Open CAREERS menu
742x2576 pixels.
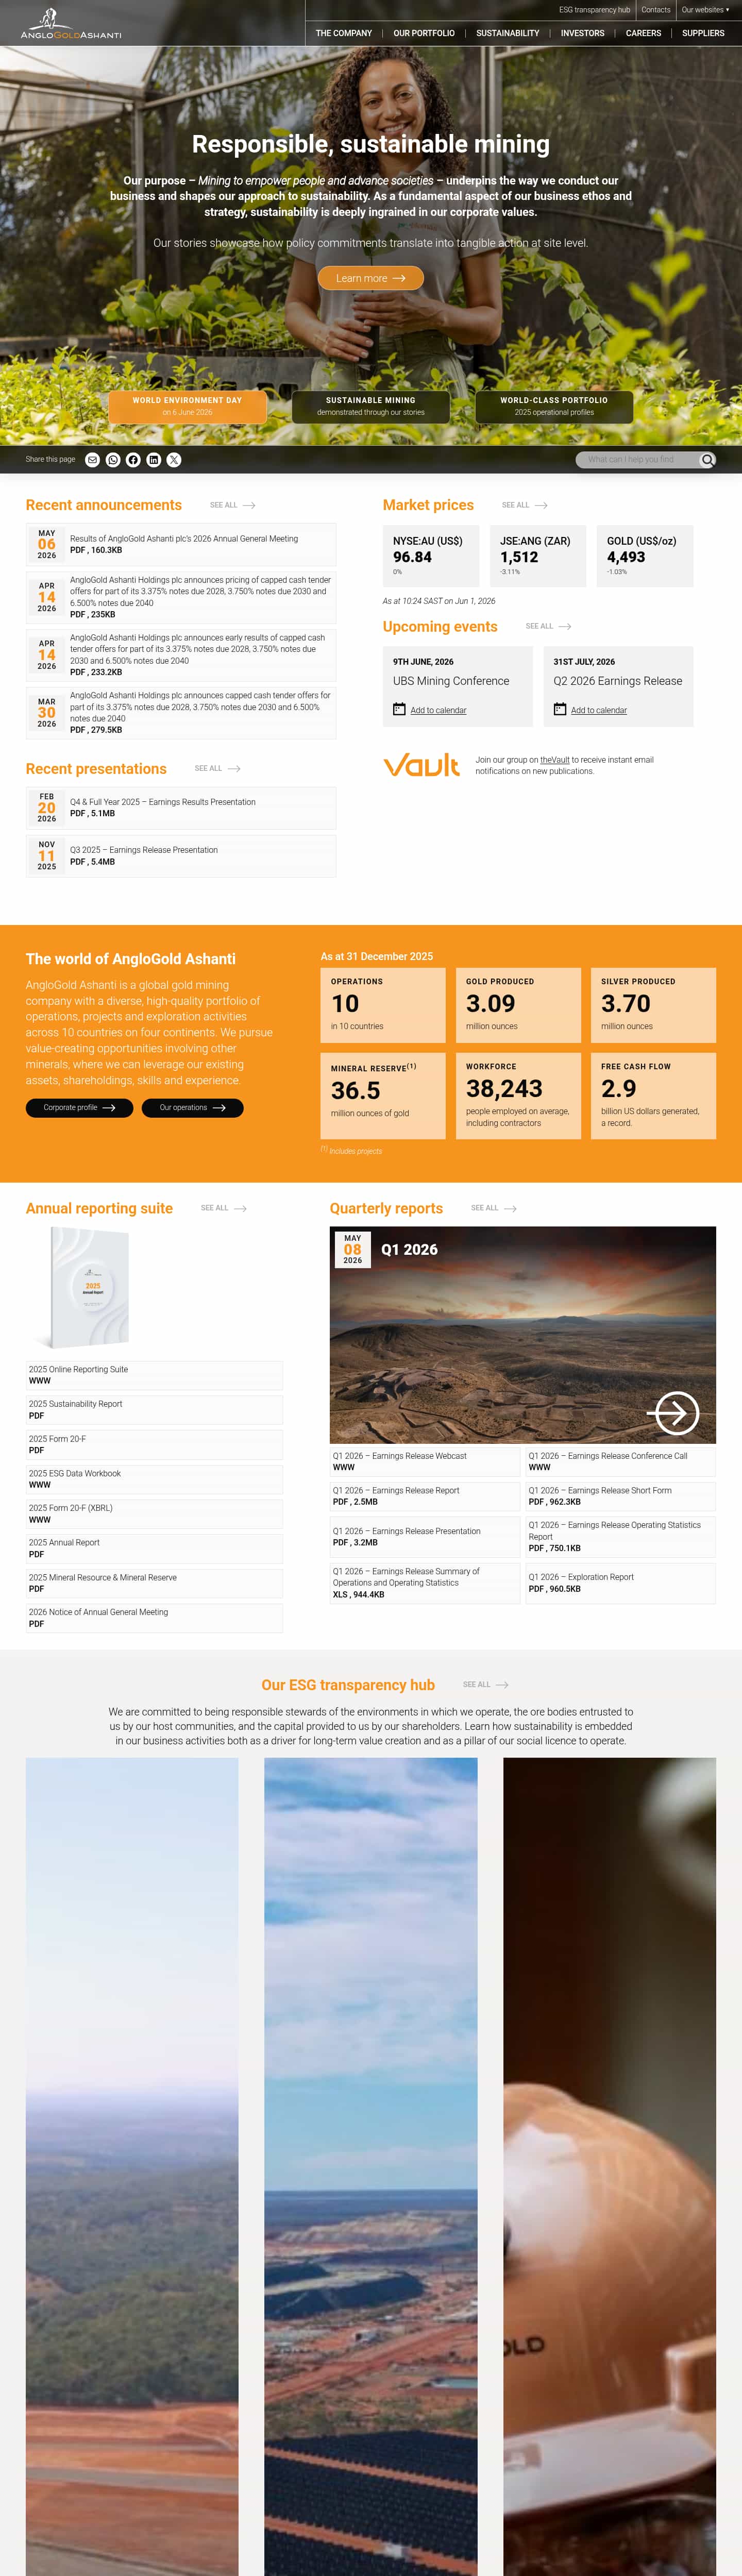pyautogui.click(x=644, y=33)
